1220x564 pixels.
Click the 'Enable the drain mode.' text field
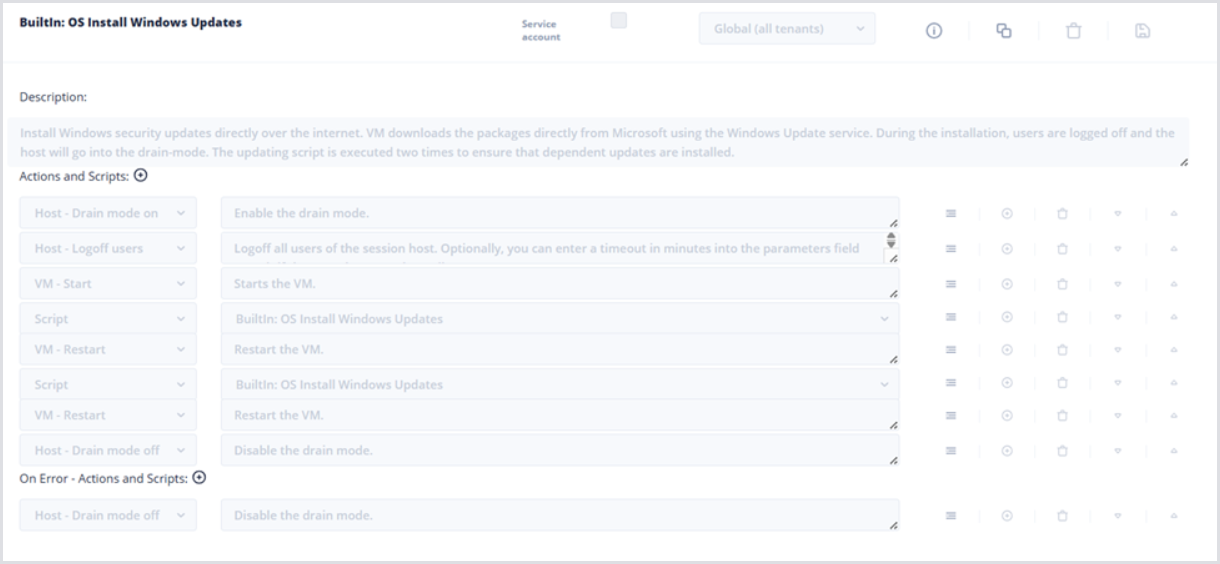click(x=559, y=213)
